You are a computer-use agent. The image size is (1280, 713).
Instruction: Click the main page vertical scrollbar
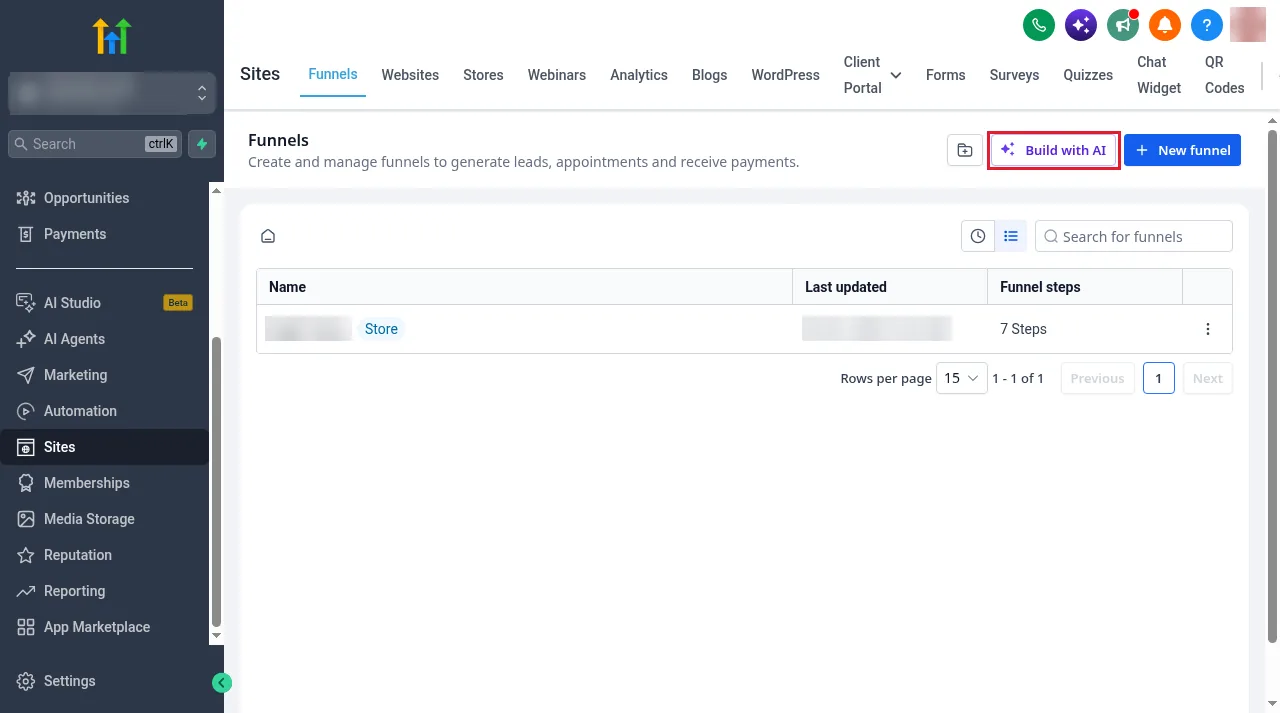[1273, 388]
